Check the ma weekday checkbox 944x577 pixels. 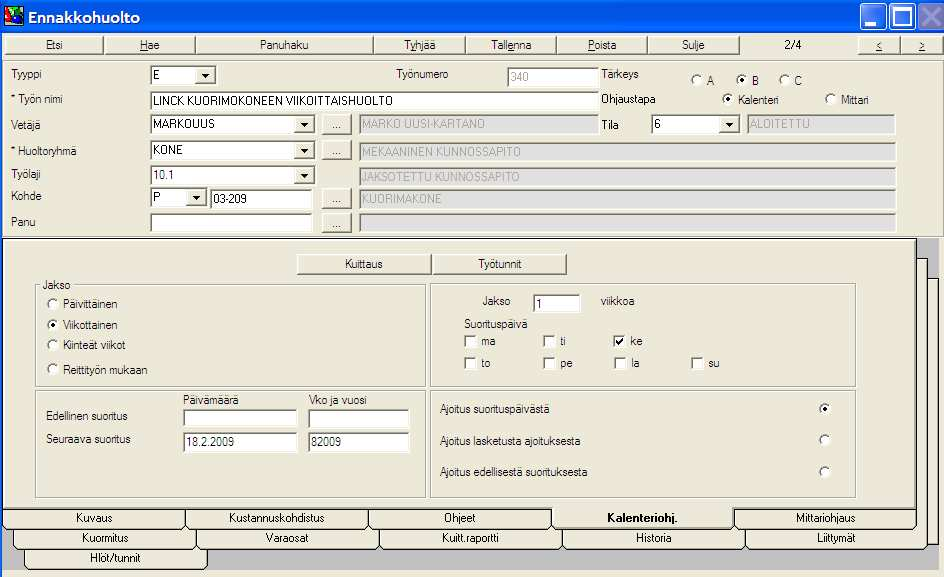(x=470, y=341)
